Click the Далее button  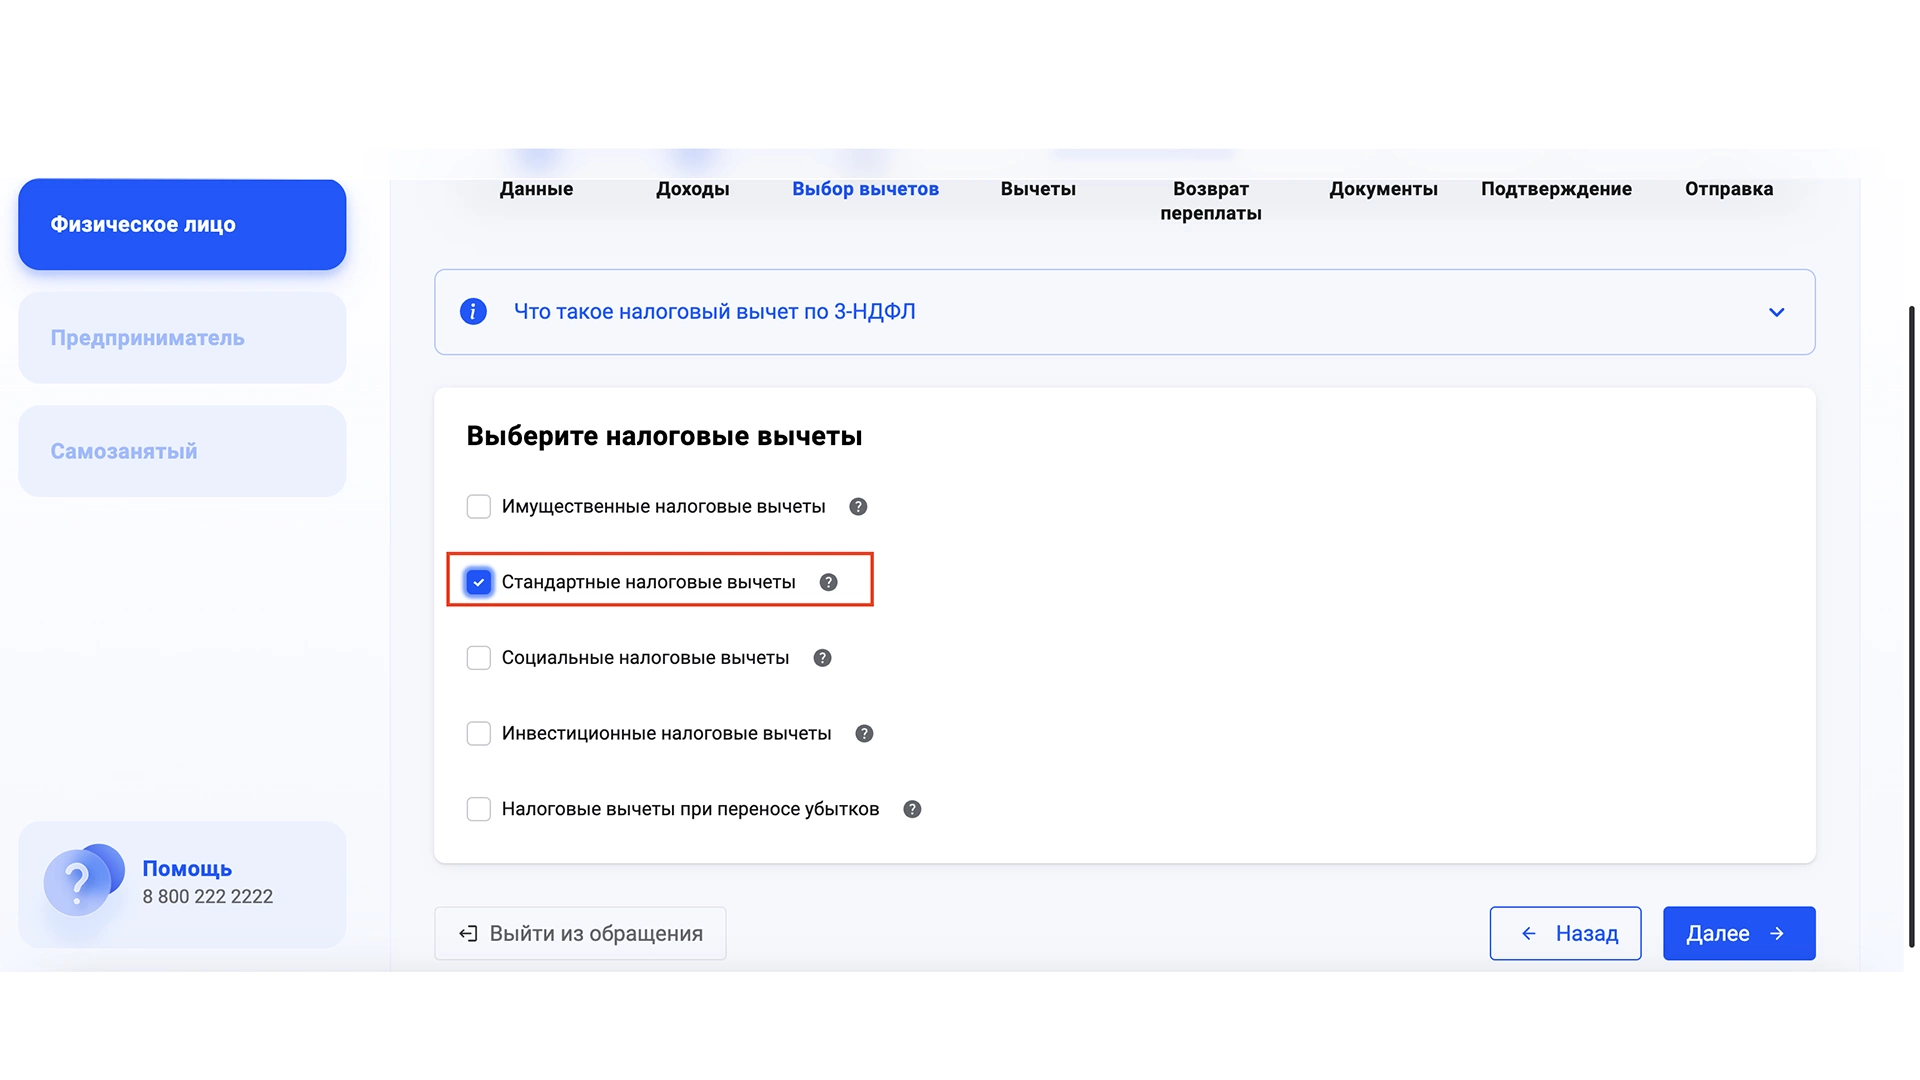click(1739, 934)
